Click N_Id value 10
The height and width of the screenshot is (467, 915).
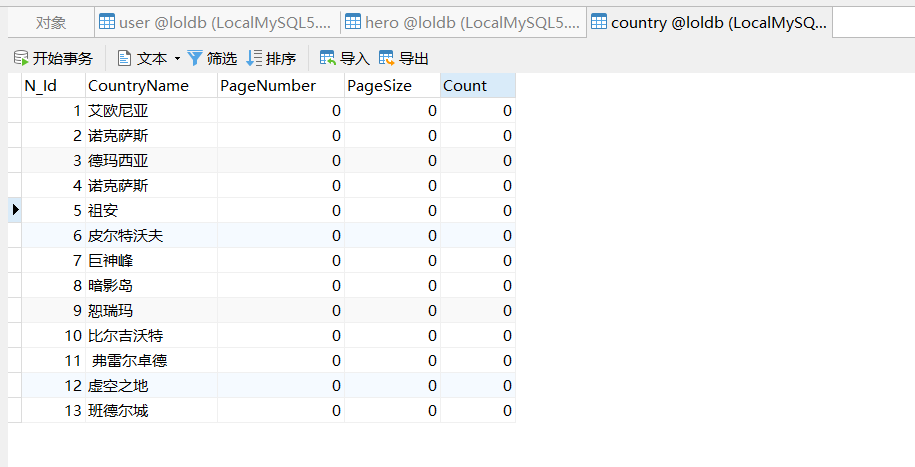point(54,336)
